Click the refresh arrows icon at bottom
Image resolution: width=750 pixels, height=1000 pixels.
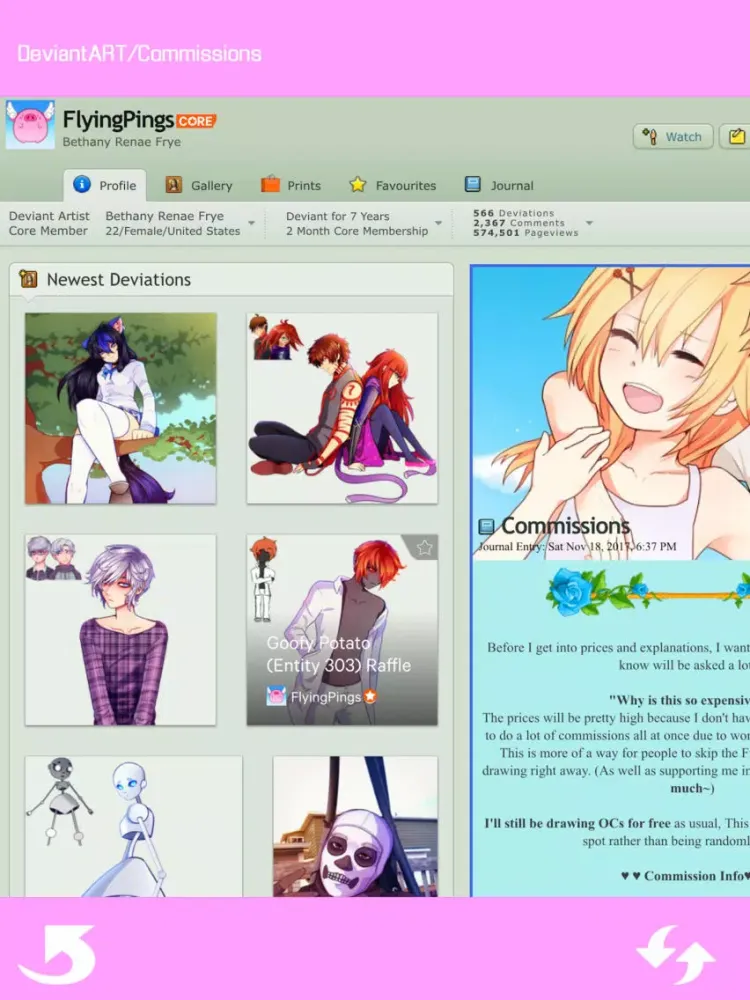(x=675, y=955)
